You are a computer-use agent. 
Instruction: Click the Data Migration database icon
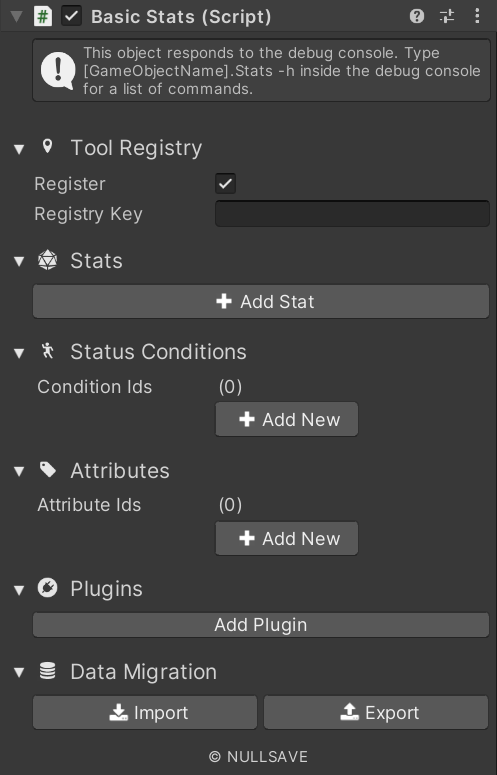pos(47,671)
